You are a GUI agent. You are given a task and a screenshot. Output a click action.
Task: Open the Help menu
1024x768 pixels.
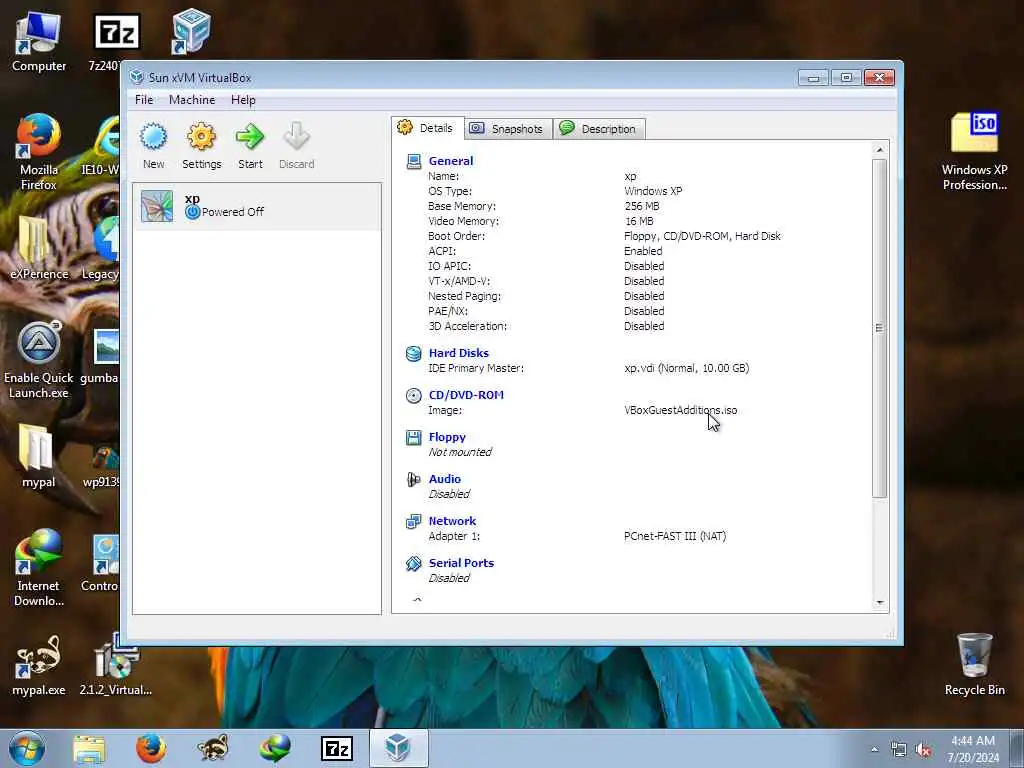(243, 100)
